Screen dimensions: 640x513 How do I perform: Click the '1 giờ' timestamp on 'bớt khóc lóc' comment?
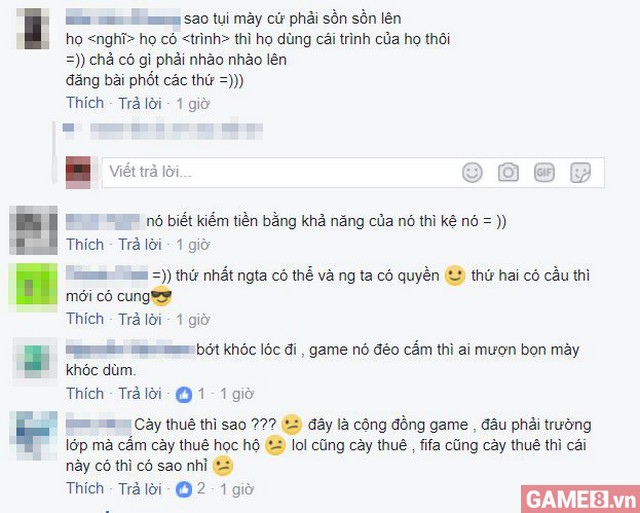[x=237, y=394]
